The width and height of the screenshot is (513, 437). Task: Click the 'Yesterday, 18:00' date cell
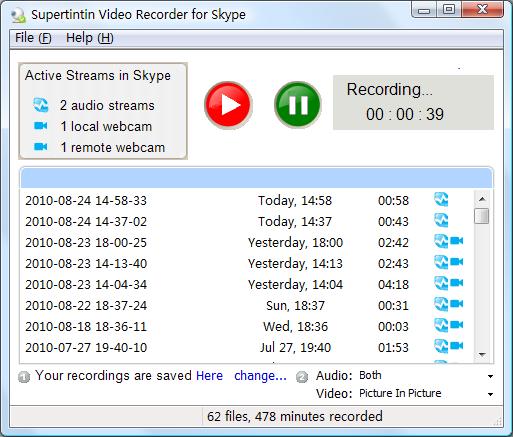(x=295, y=243)
